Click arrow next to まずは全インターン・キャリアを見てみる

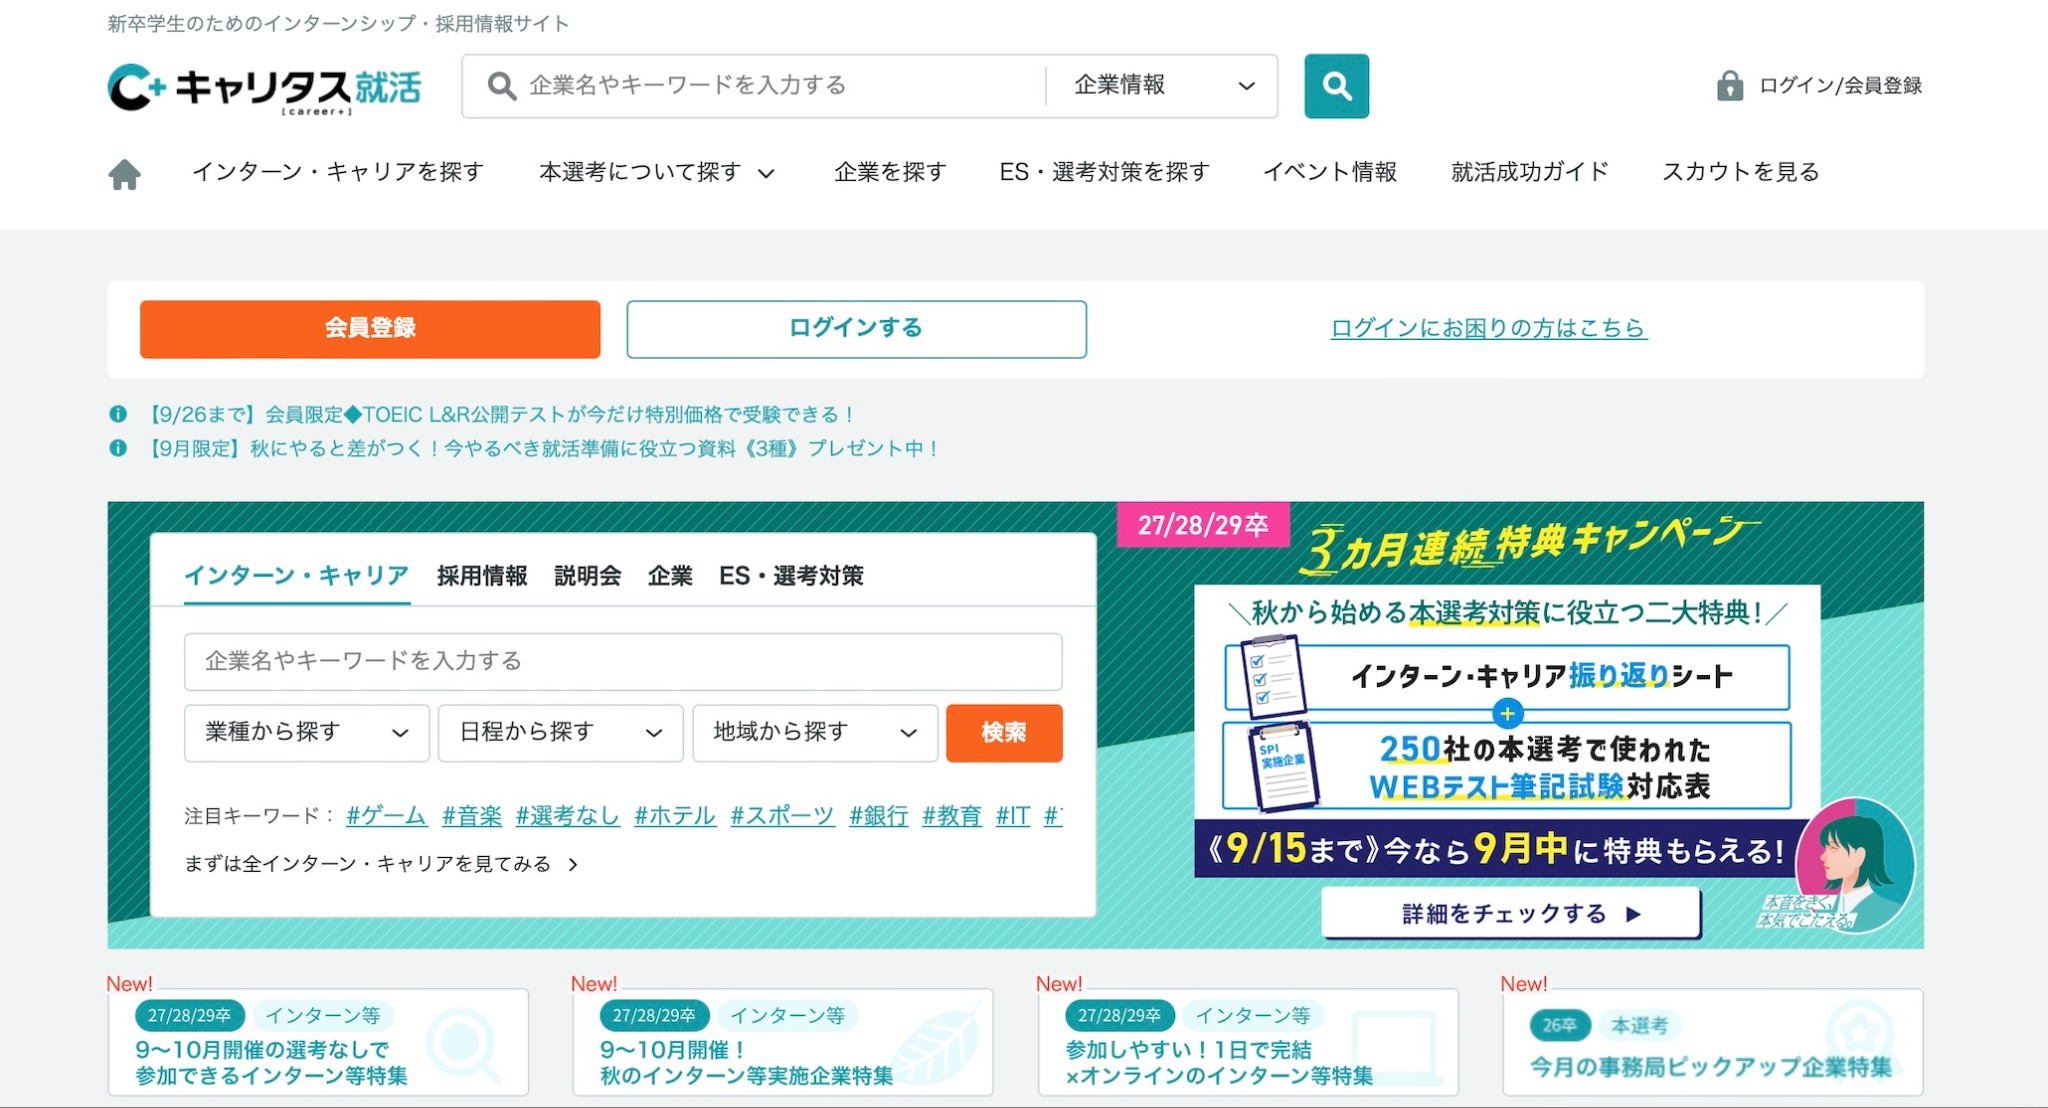click(x=573, y=864)
